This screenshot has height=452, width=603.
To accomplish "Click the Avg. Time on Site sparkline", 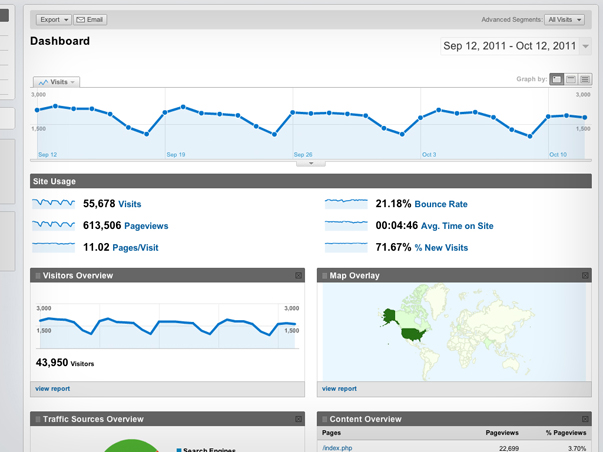I will [346, 225].
